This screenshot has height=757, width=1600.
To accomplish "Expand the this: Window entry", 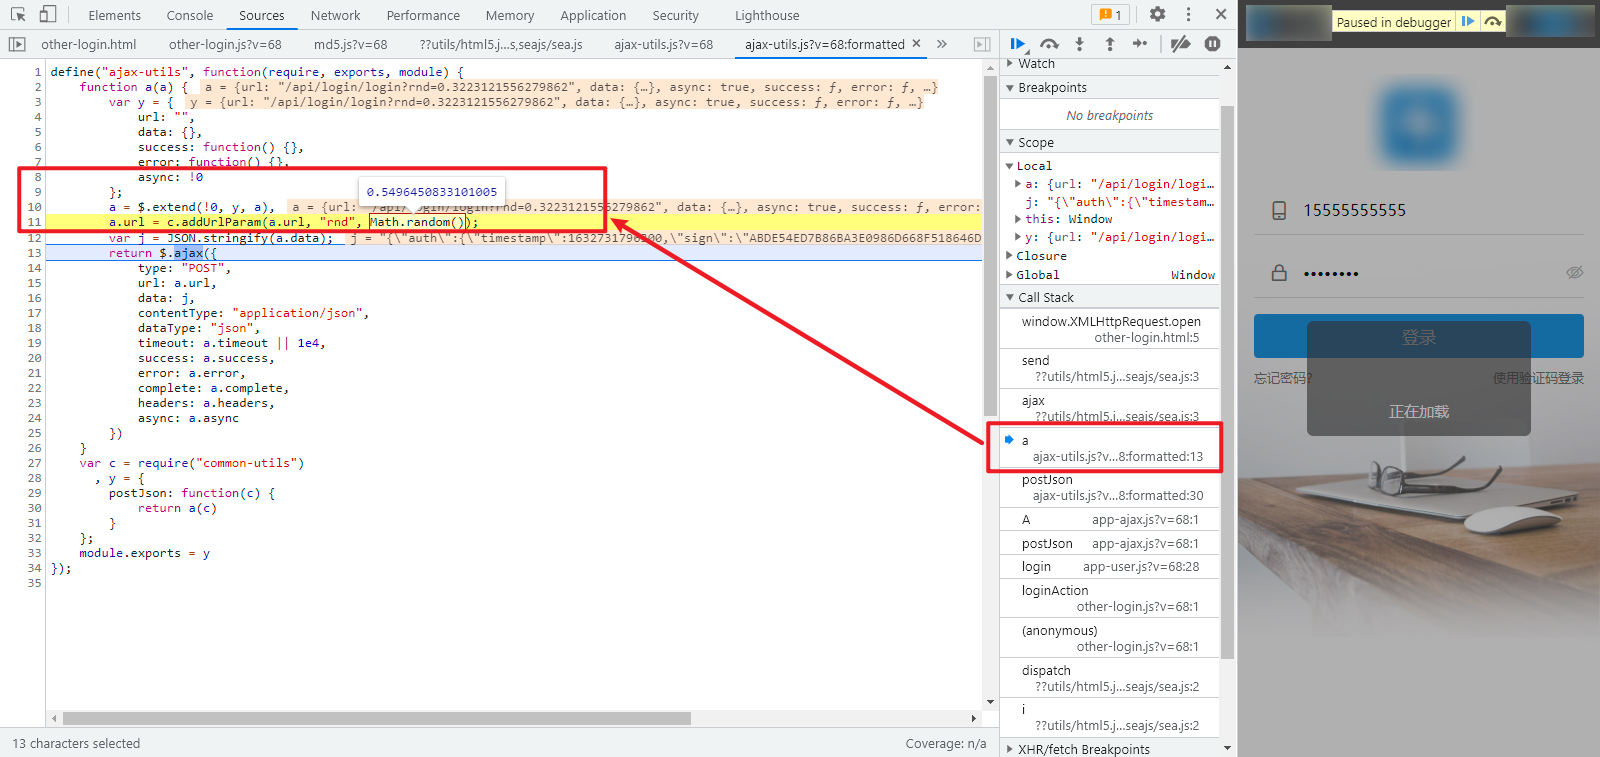I will pos(1018,219).
